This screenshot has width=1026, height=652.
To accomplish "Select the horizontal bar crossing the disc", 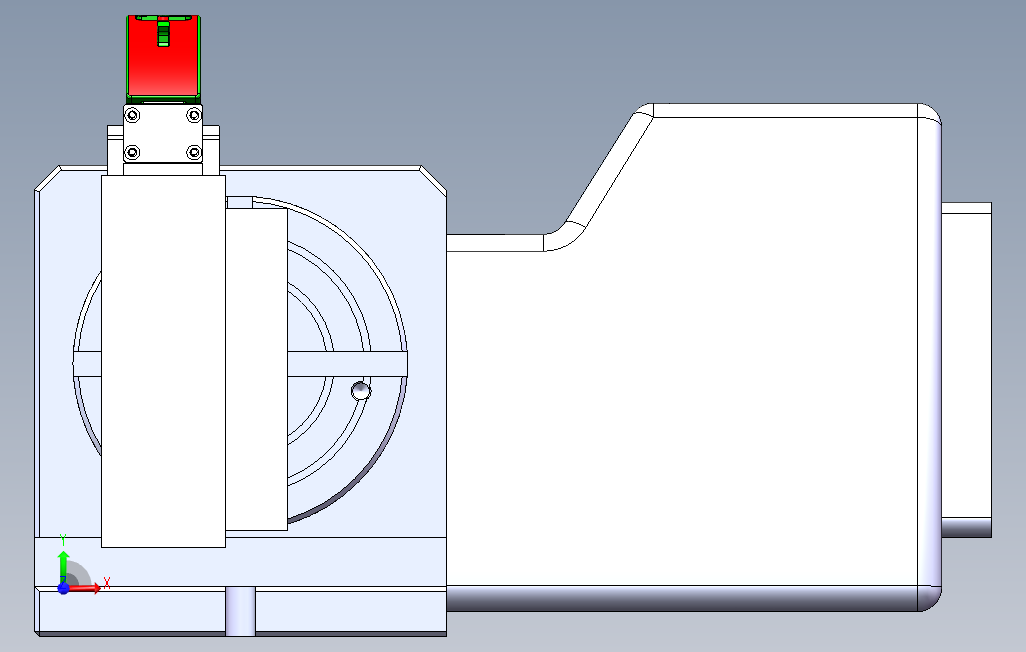I will 347,364.
